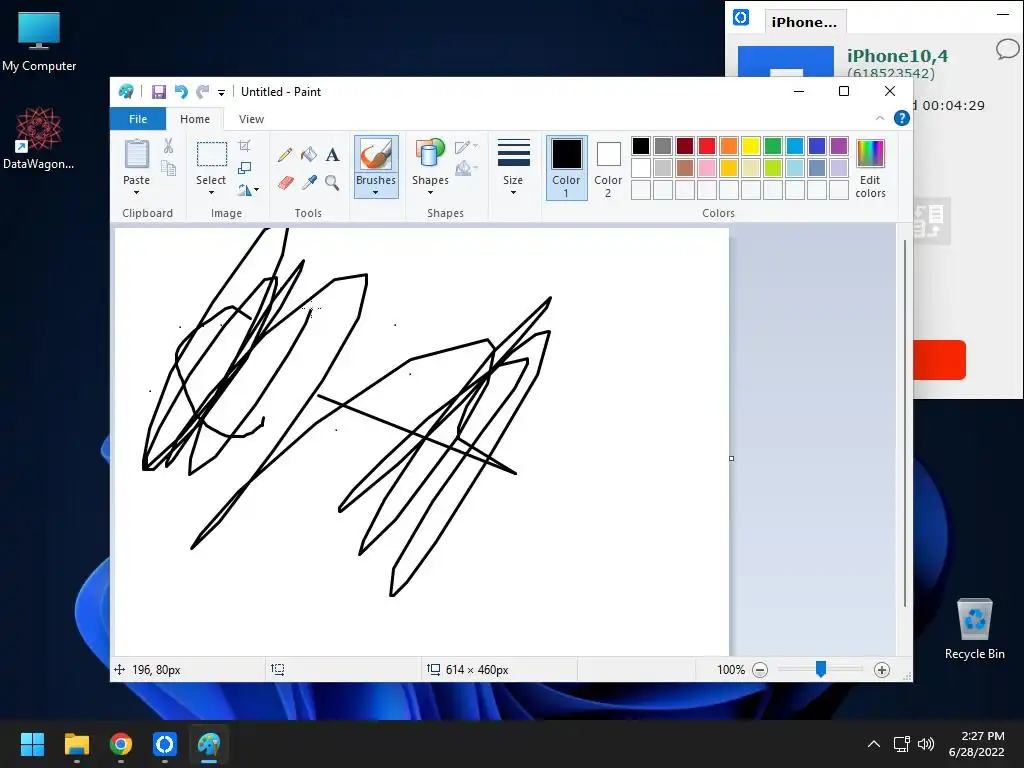
Task: Select the Pencil tool
Action: click(x=285, y=155)
